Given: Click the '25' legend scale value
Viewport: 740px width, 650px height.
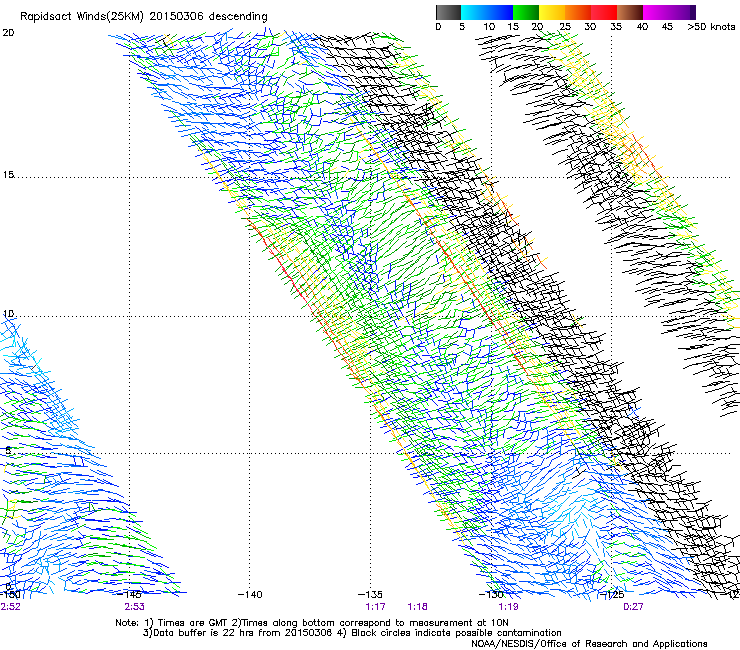Looking at the screenshot, I should (564, 26).
